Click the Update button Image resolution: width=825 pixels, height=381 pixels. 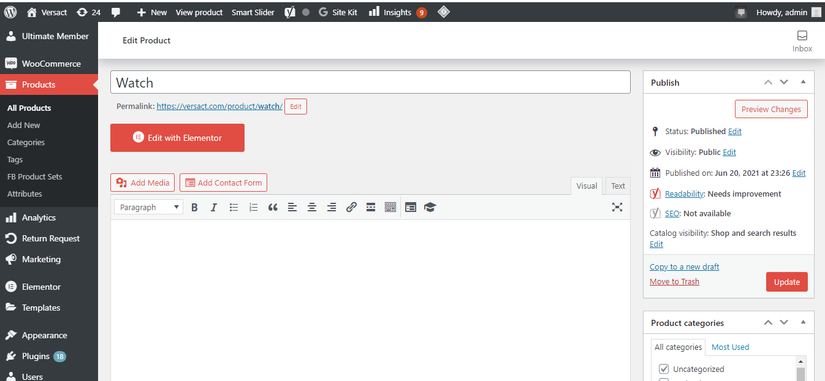(787, 282)
